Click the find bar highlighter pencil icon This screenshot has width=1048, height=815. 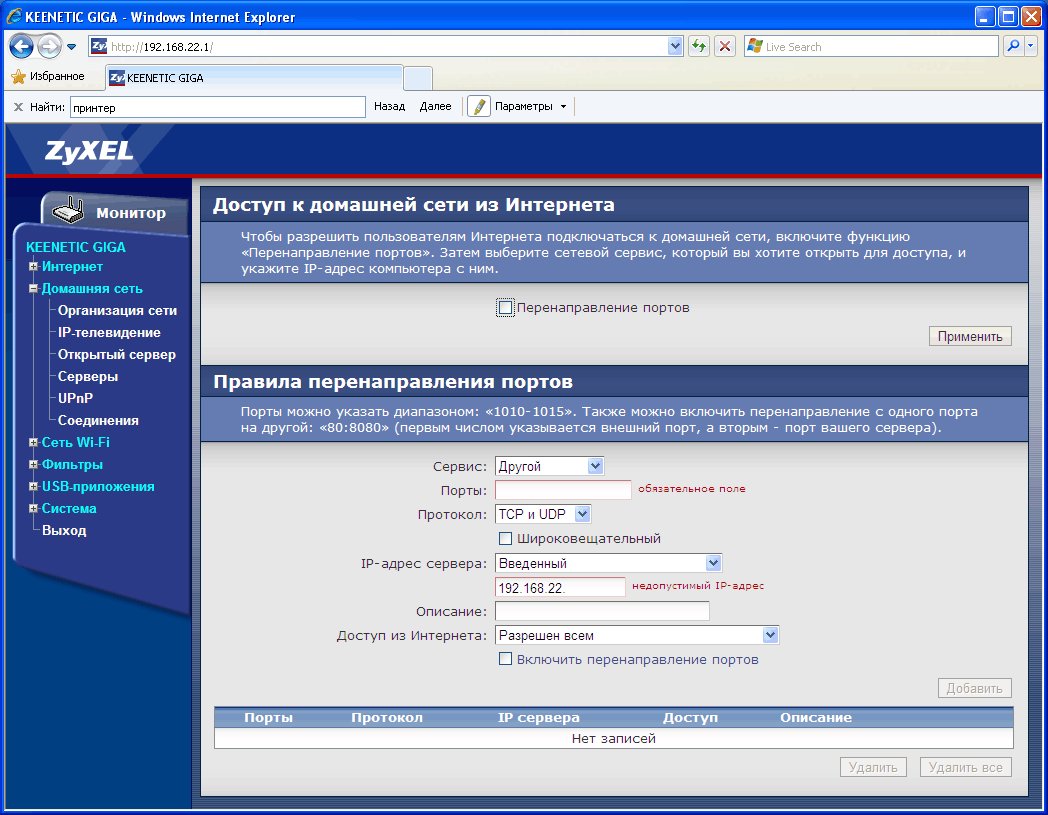tap(479, 106)
